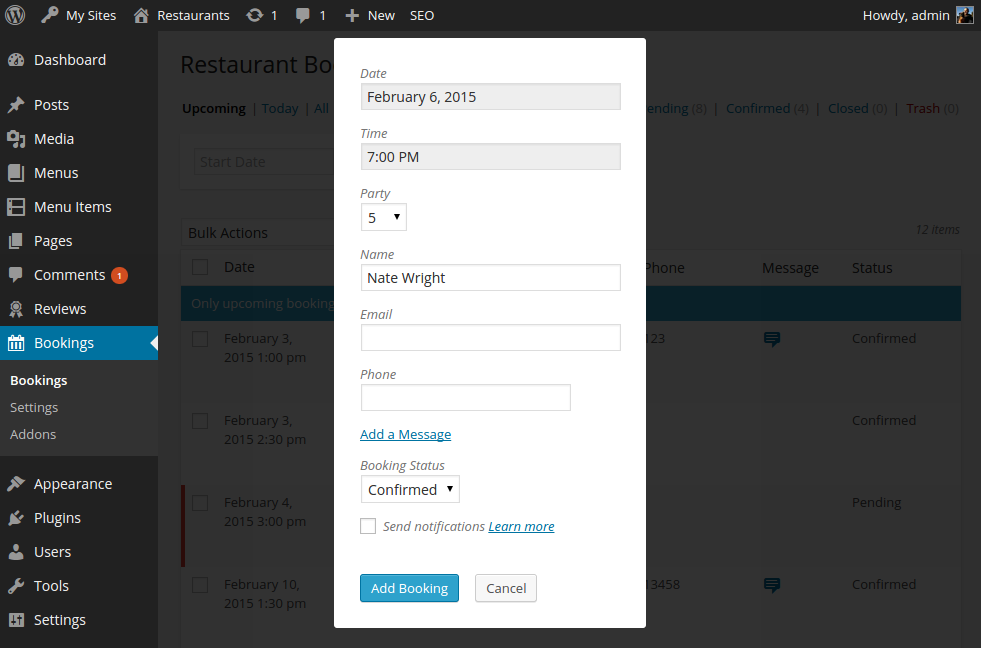981x648 pixels.
Task: Click the Reviews award icon in sidebar
Action: pos(16,309)
